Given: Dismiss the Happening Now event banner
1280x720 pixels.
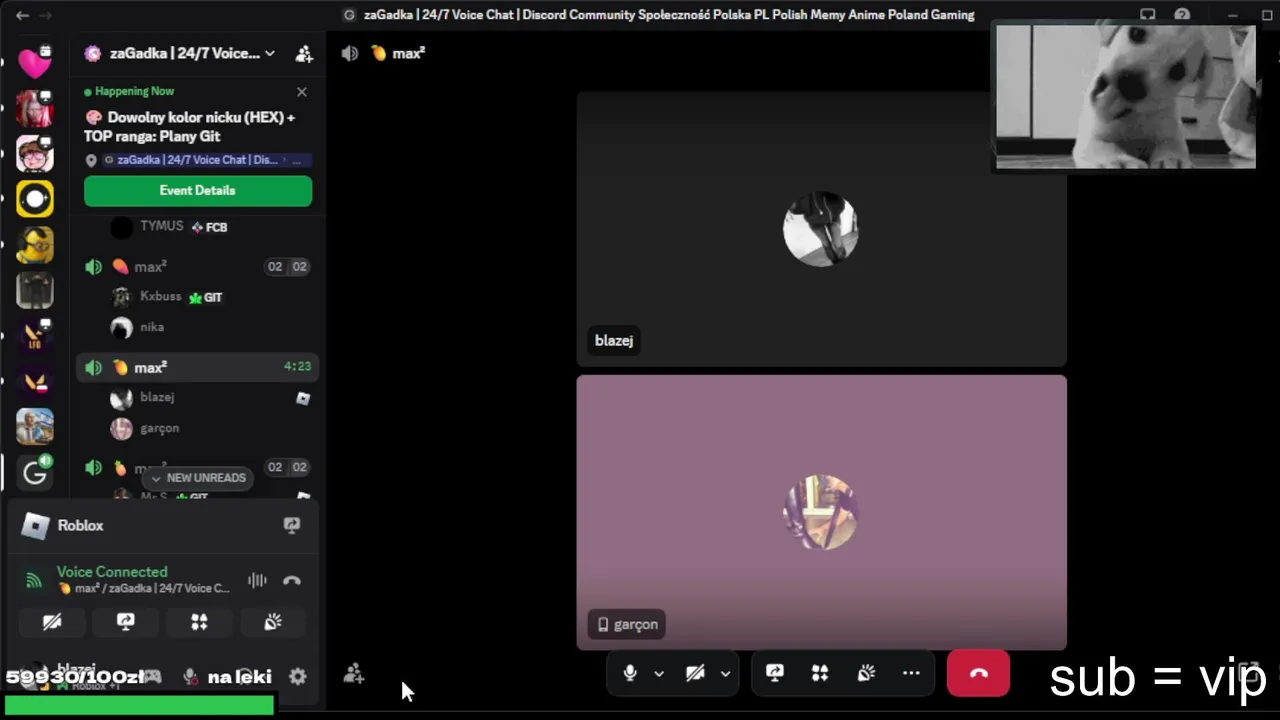Looking at the screenshot, I should tap(302, 92).
